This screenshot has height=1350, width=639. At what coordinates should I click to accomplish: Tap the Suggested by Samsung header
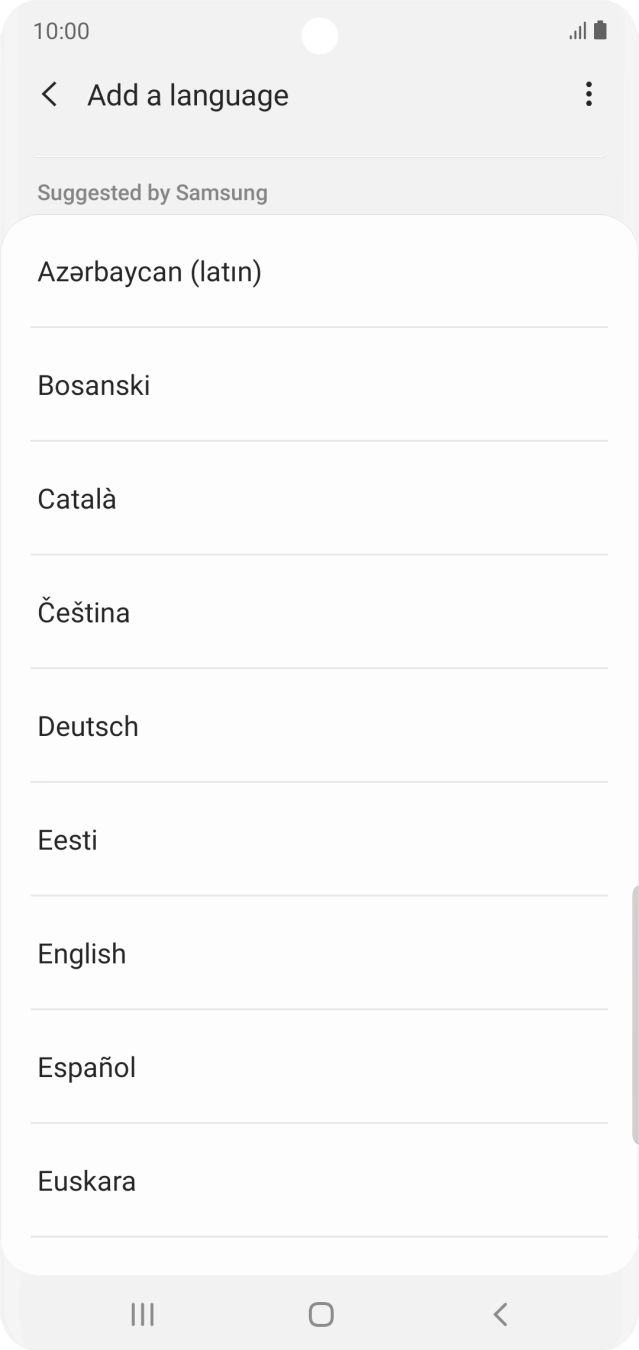click(x=150, y=192)
